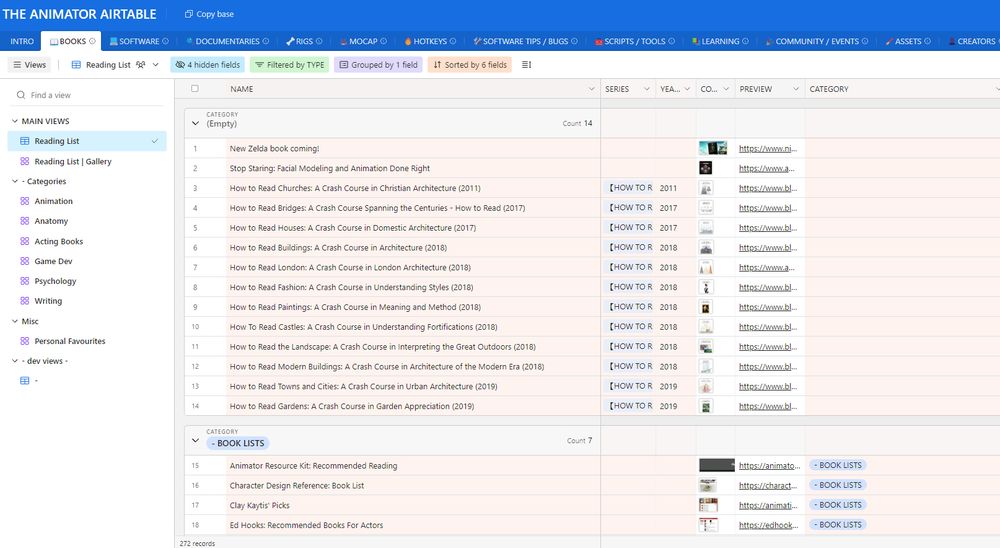
Task: Switch to the INTRO tab
Action: tap(22, 41)
